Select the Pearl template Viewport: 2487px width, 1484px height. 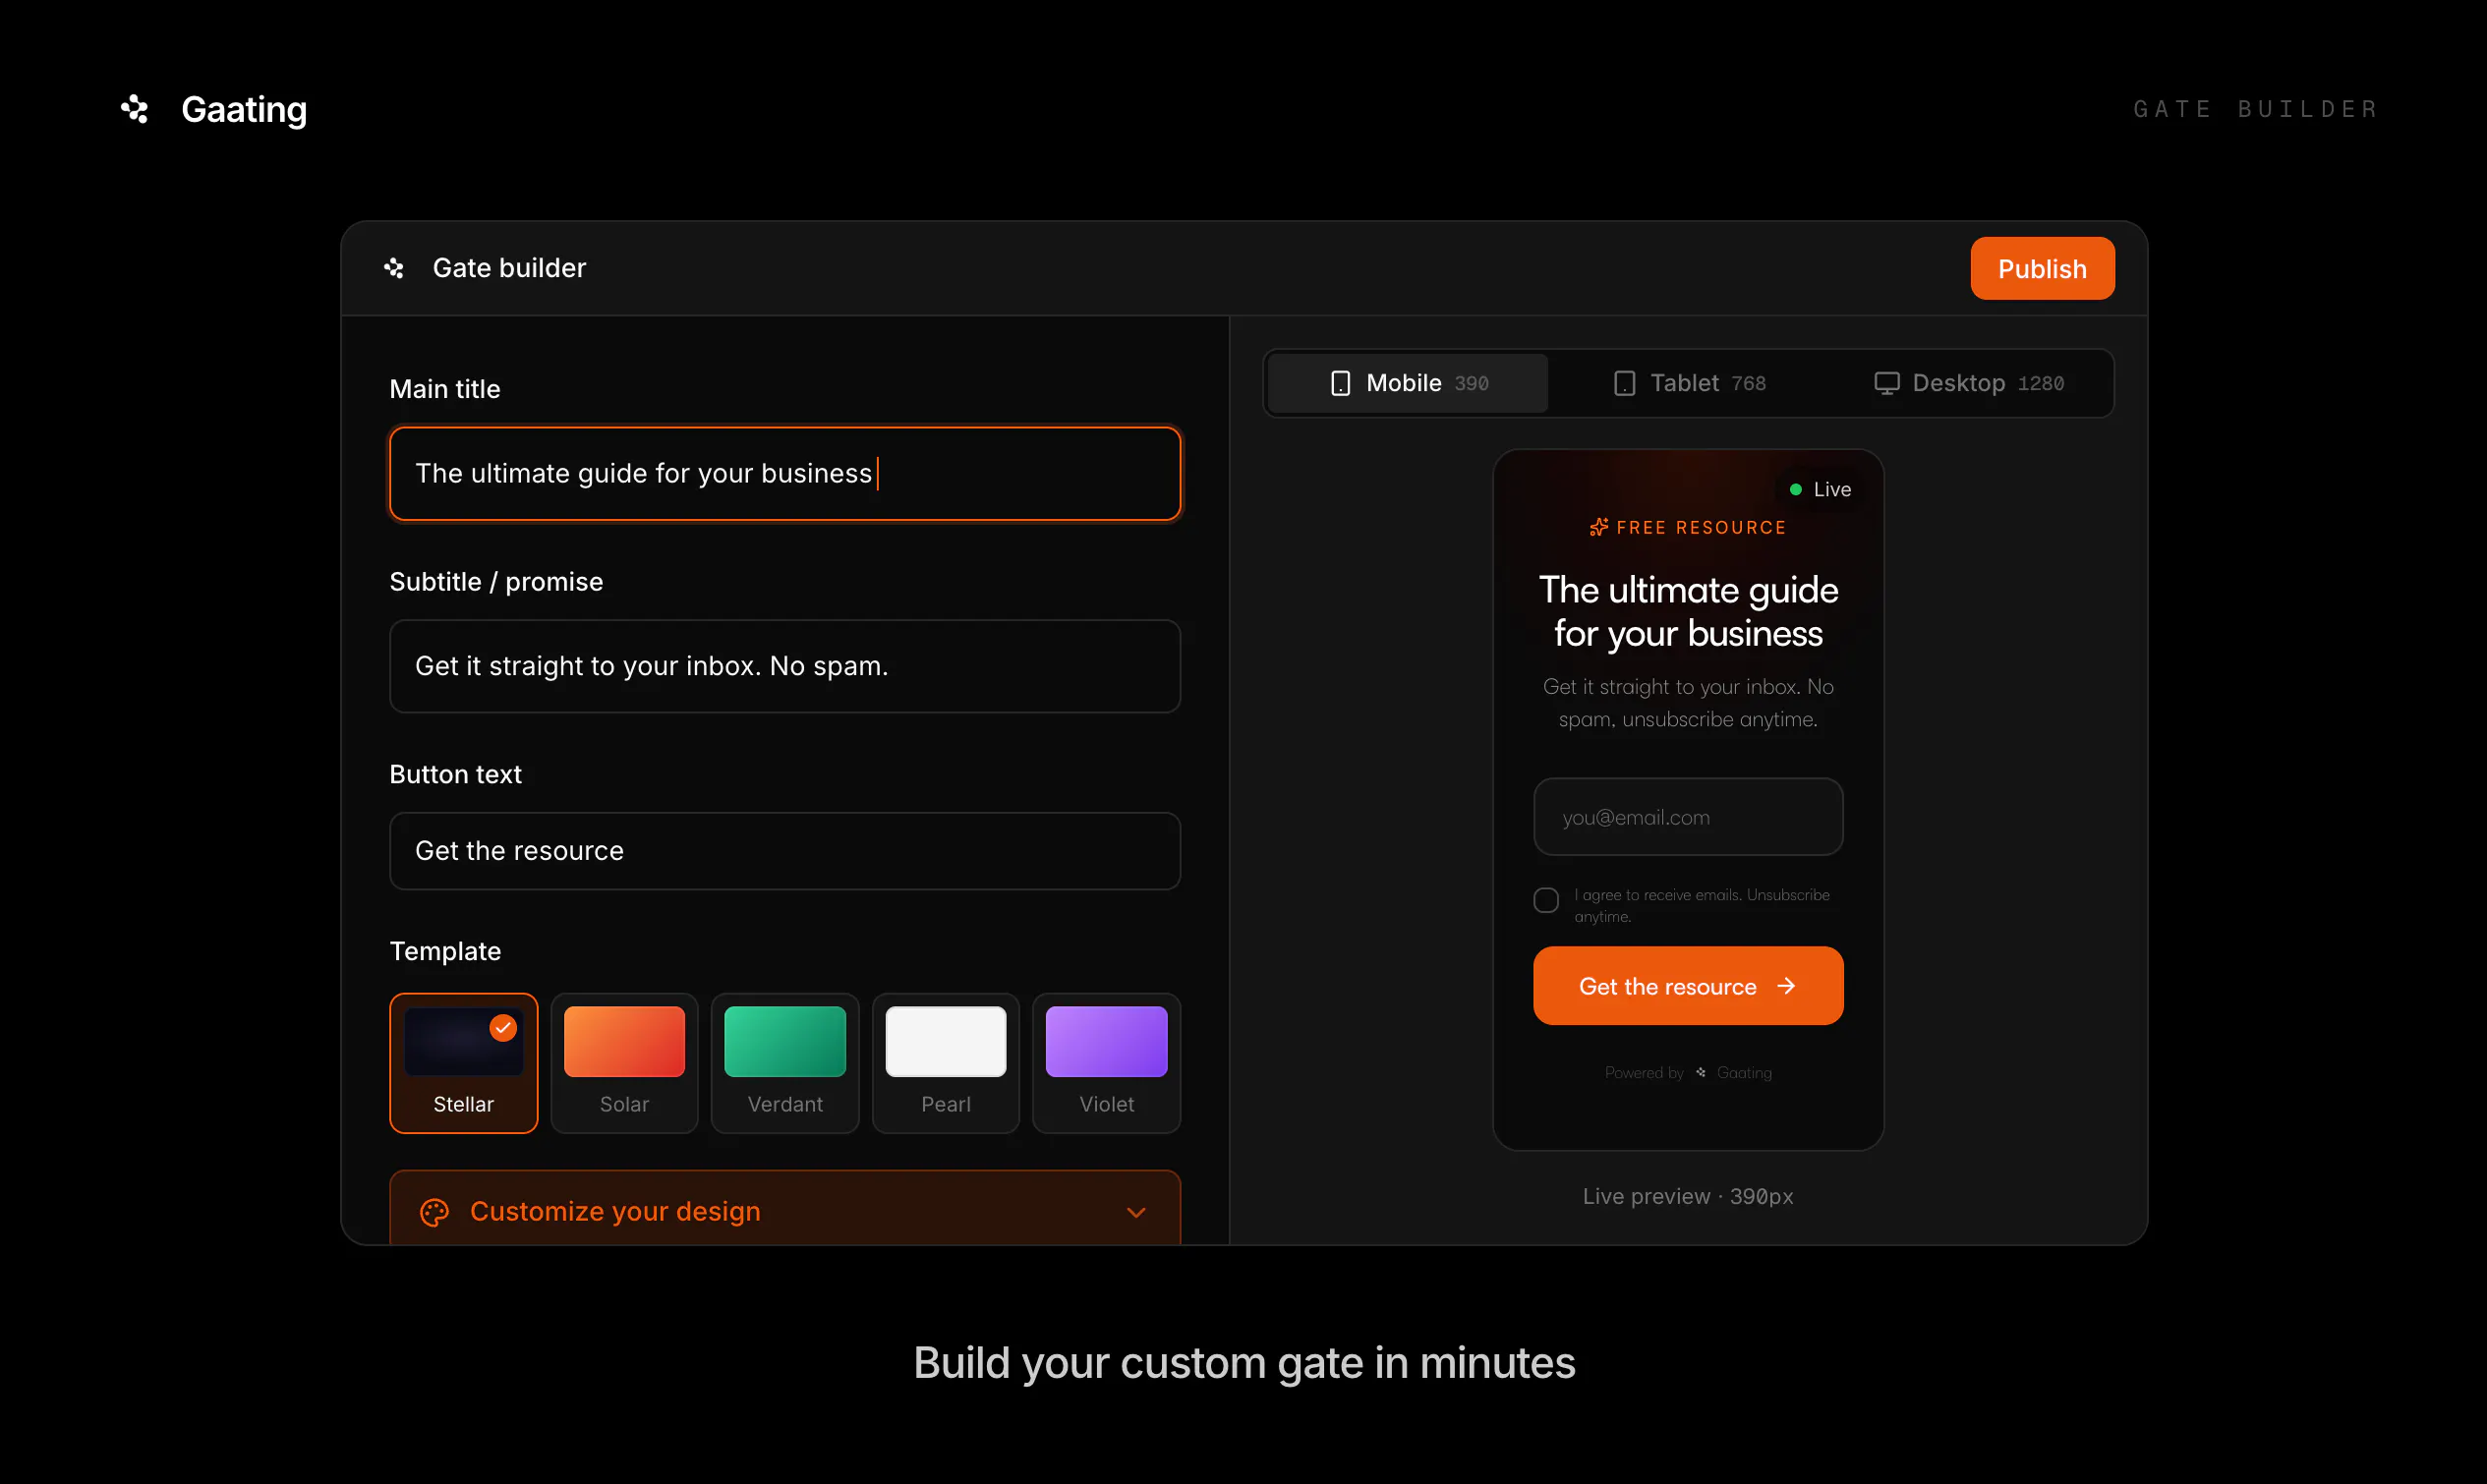946,1062
